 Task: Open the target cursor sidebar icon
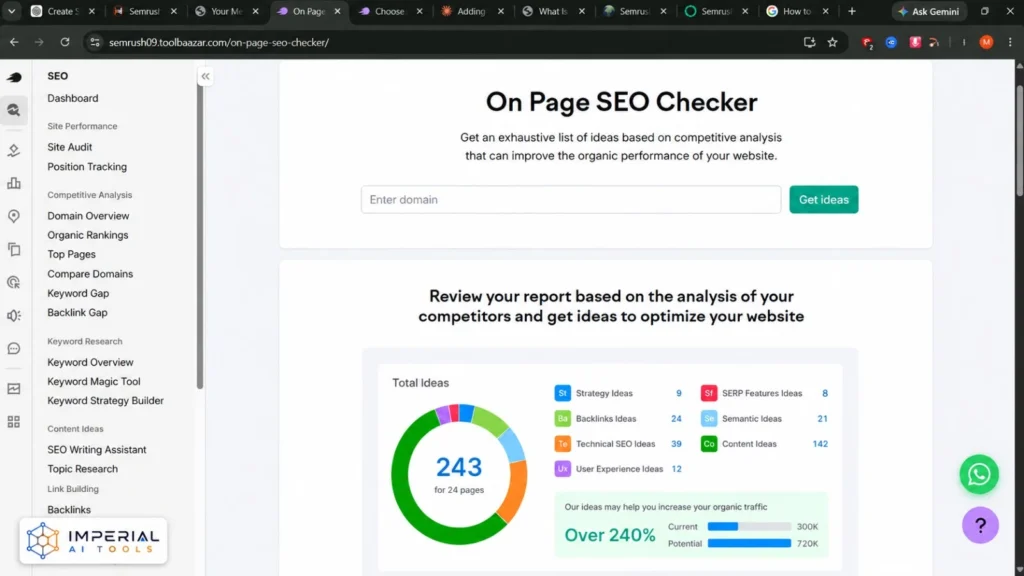[14, 283]
